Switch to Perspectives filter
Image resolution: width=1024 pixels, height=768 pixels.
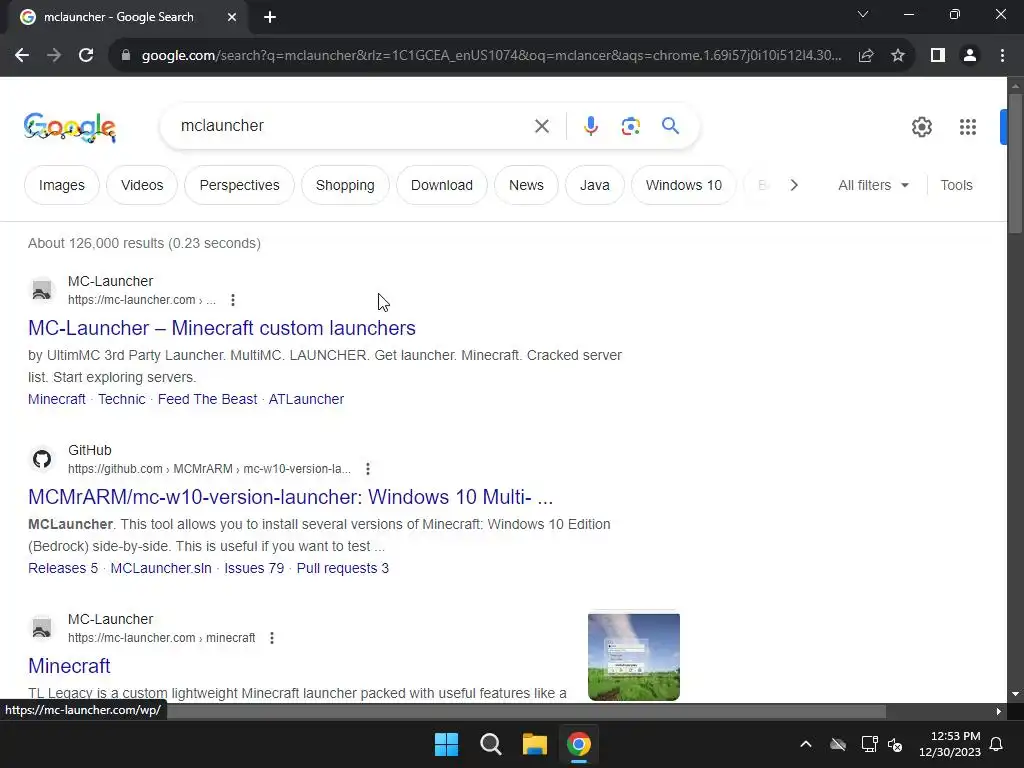[x=239, y=185]
